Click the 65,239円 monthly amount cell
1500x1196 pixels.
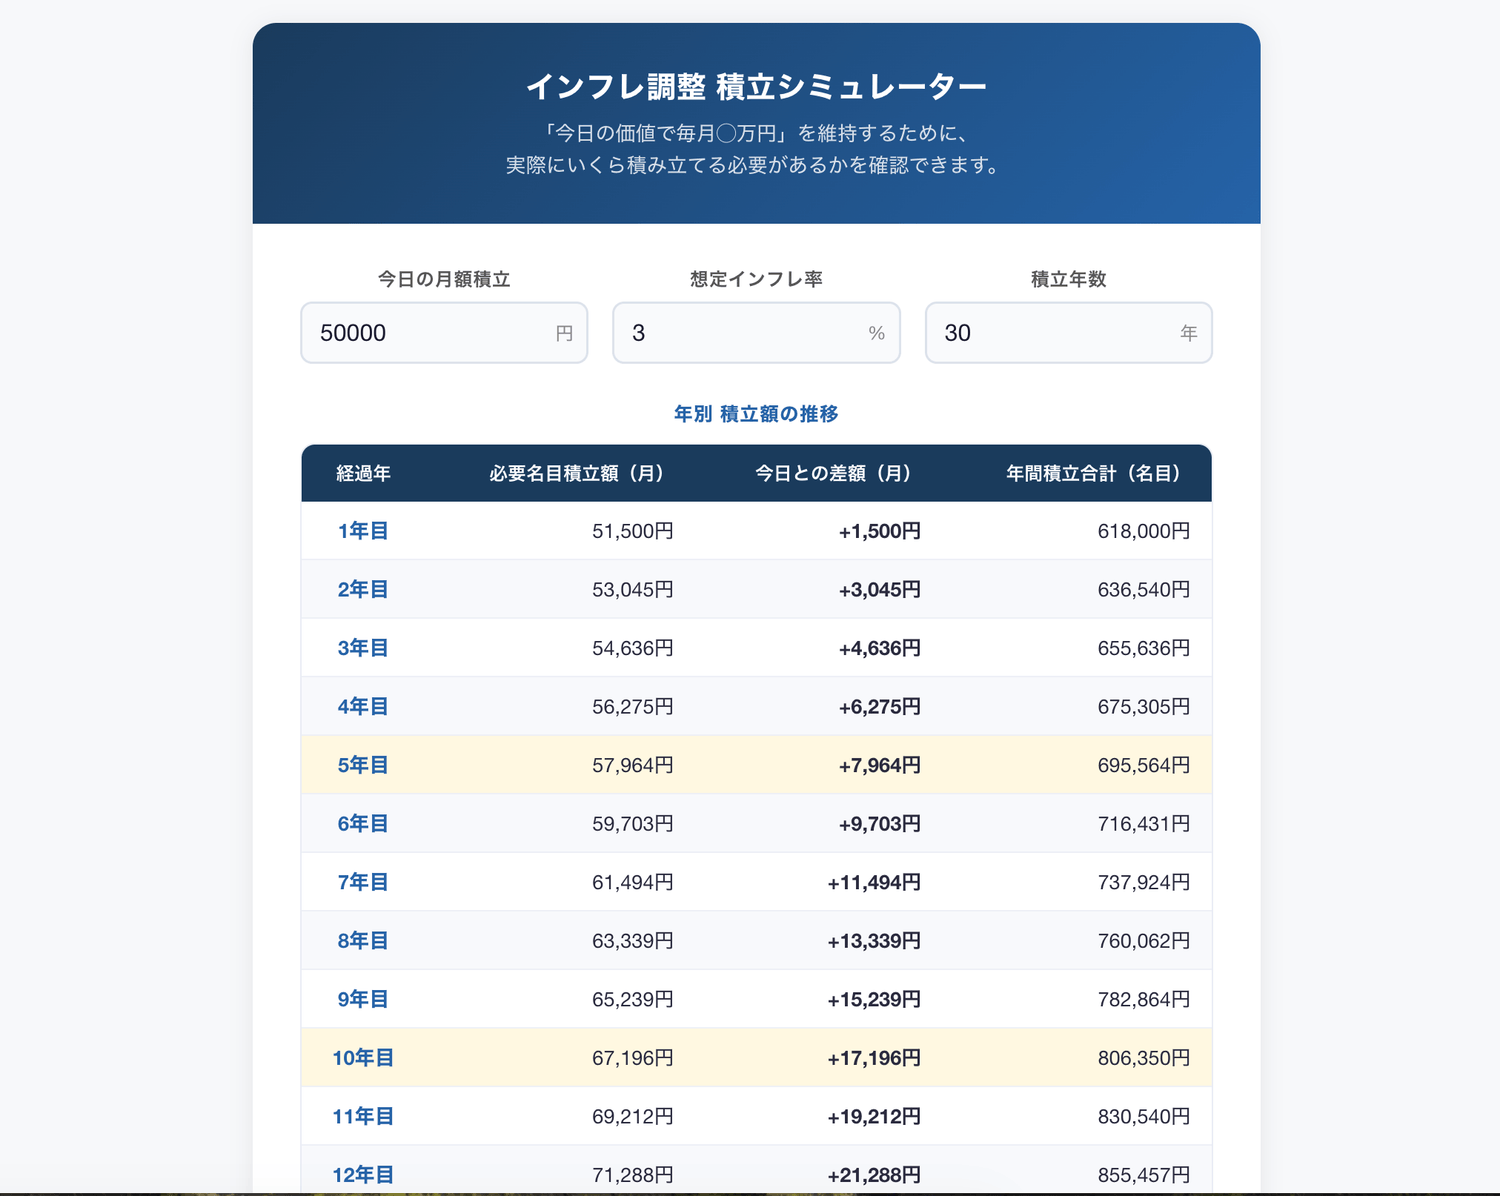coord(633,999)
